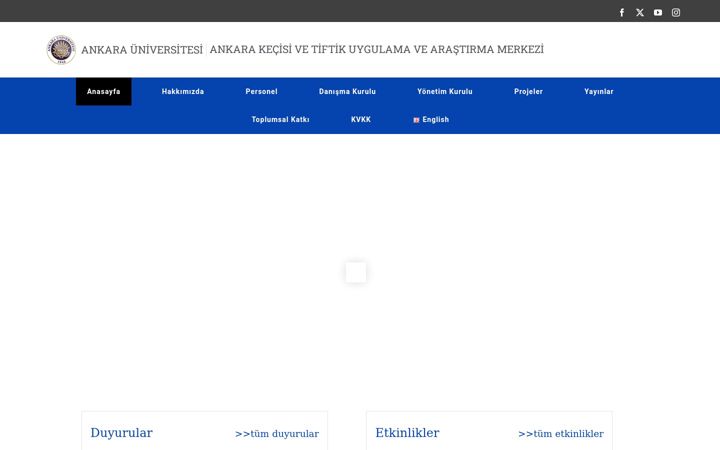The image size is (720, 450).
Task: Open the X (Twitter) social icon
Action: 640,12
